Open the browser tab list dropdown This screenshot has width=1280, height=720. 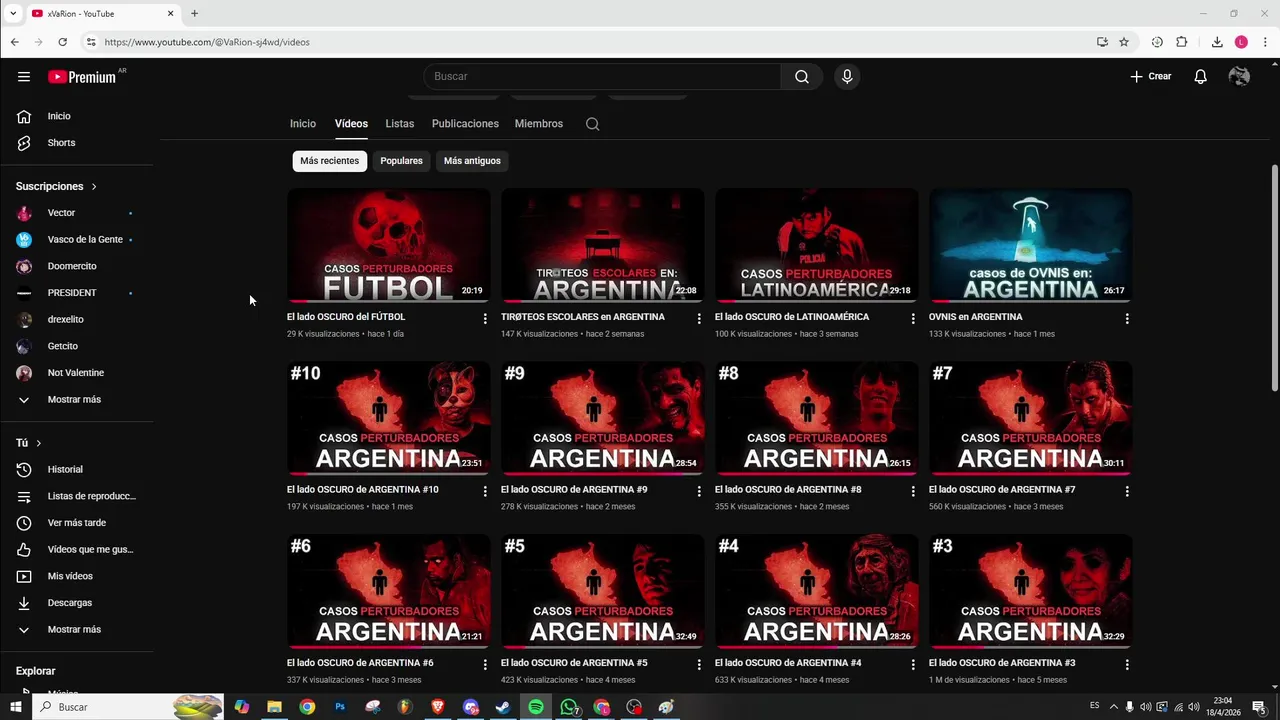click(x=13, y=14)
